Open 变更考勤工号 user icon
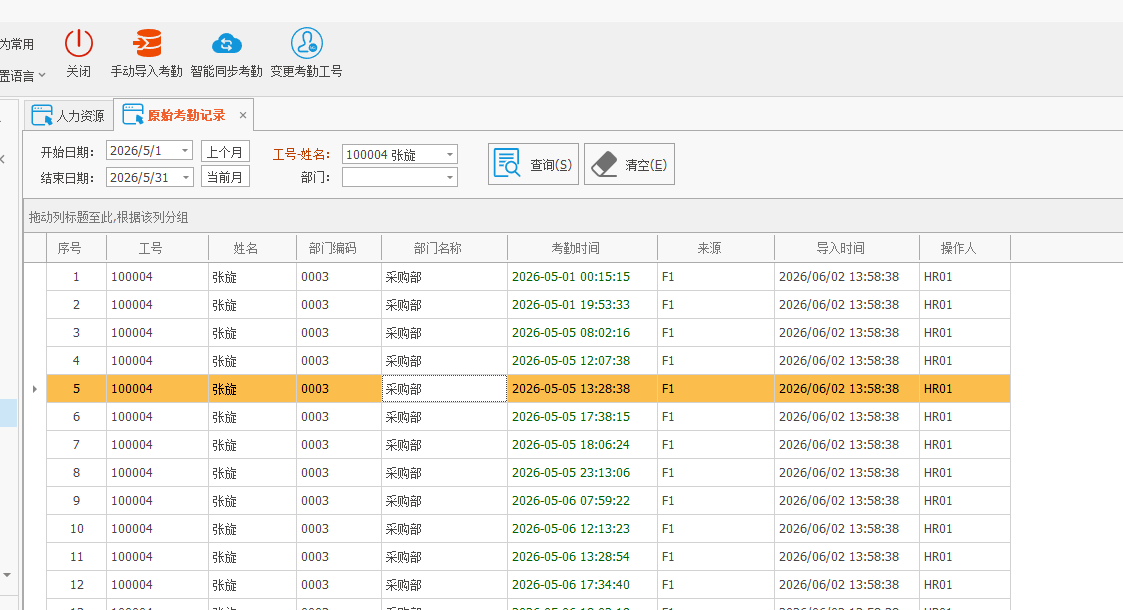This screenshot has height=610, width=1123. pos(307,44)
